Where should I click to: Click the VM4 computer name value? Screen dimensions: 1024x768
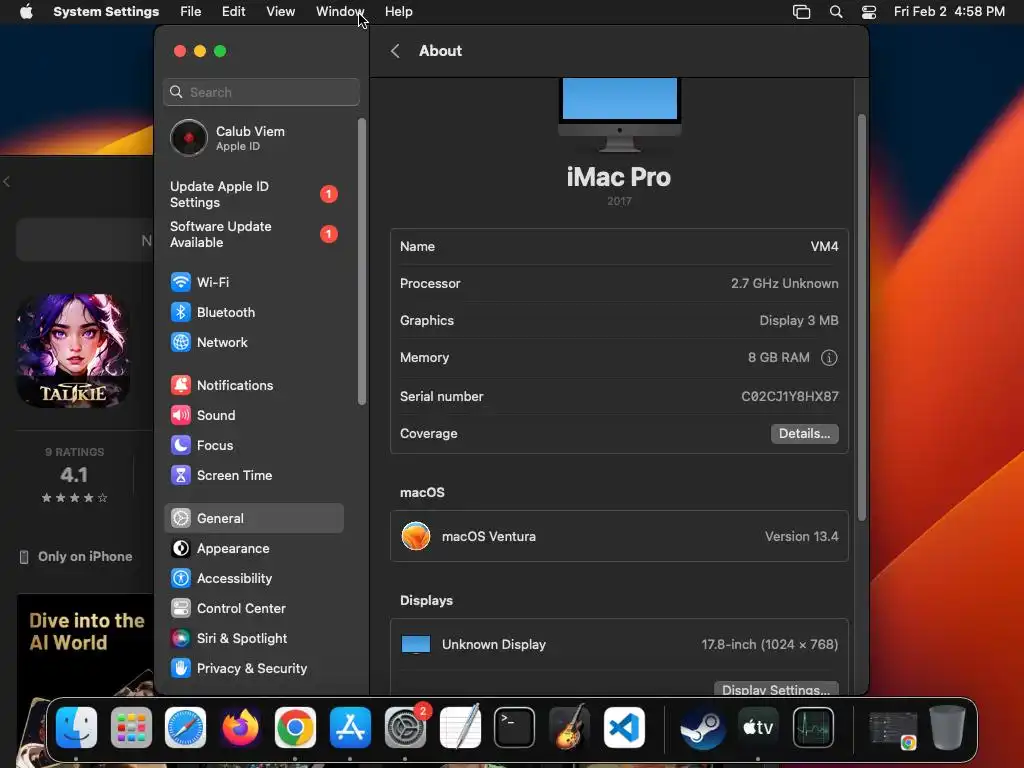point(824,247)
